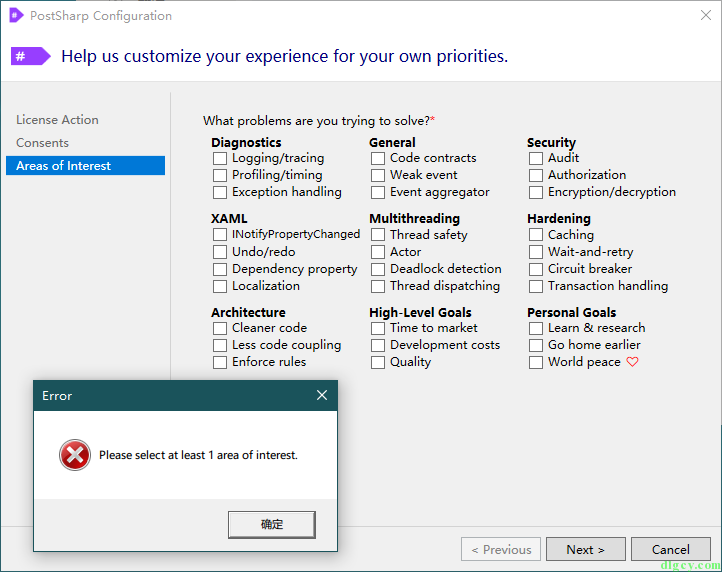
Task: Click the heart icon beside World peace
Action: (x=633, y=362)
